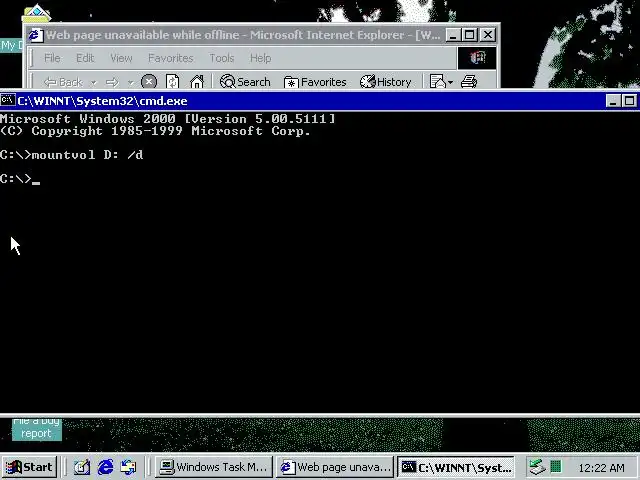Click the Copyright 1985-1999 Microsoft line

coord(155,131)
